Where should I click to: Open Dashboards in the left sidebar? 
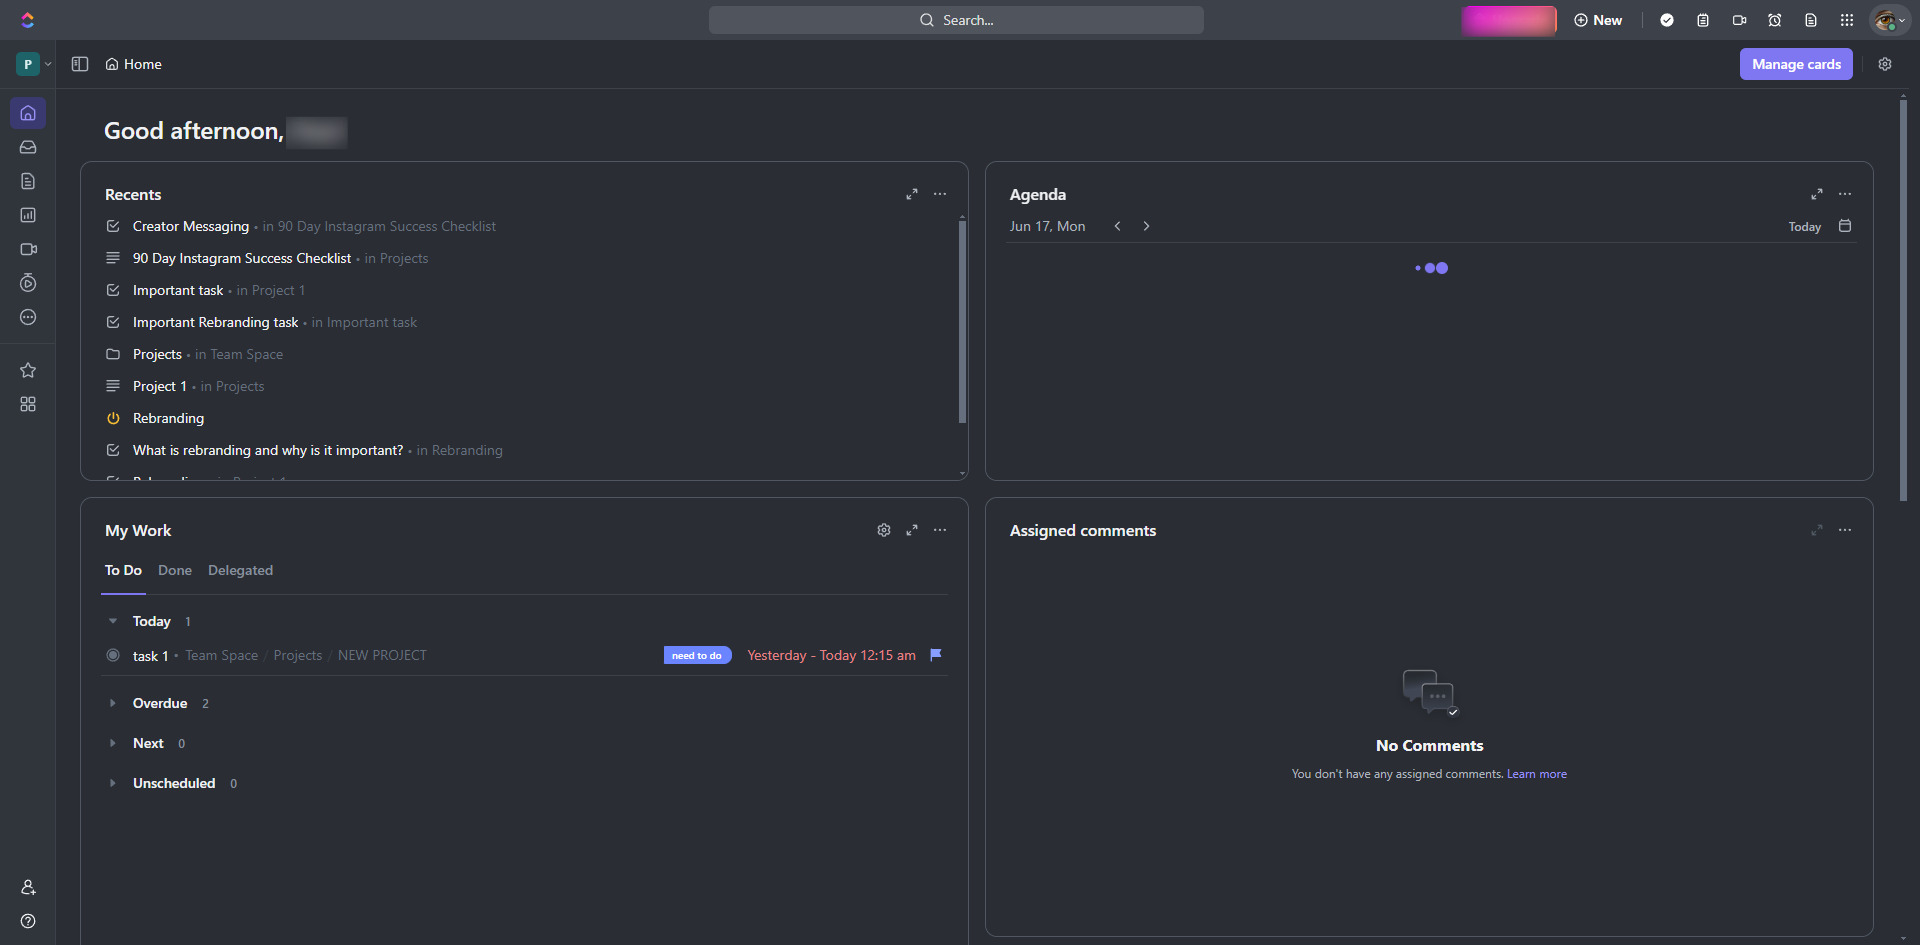coord(28,215)
